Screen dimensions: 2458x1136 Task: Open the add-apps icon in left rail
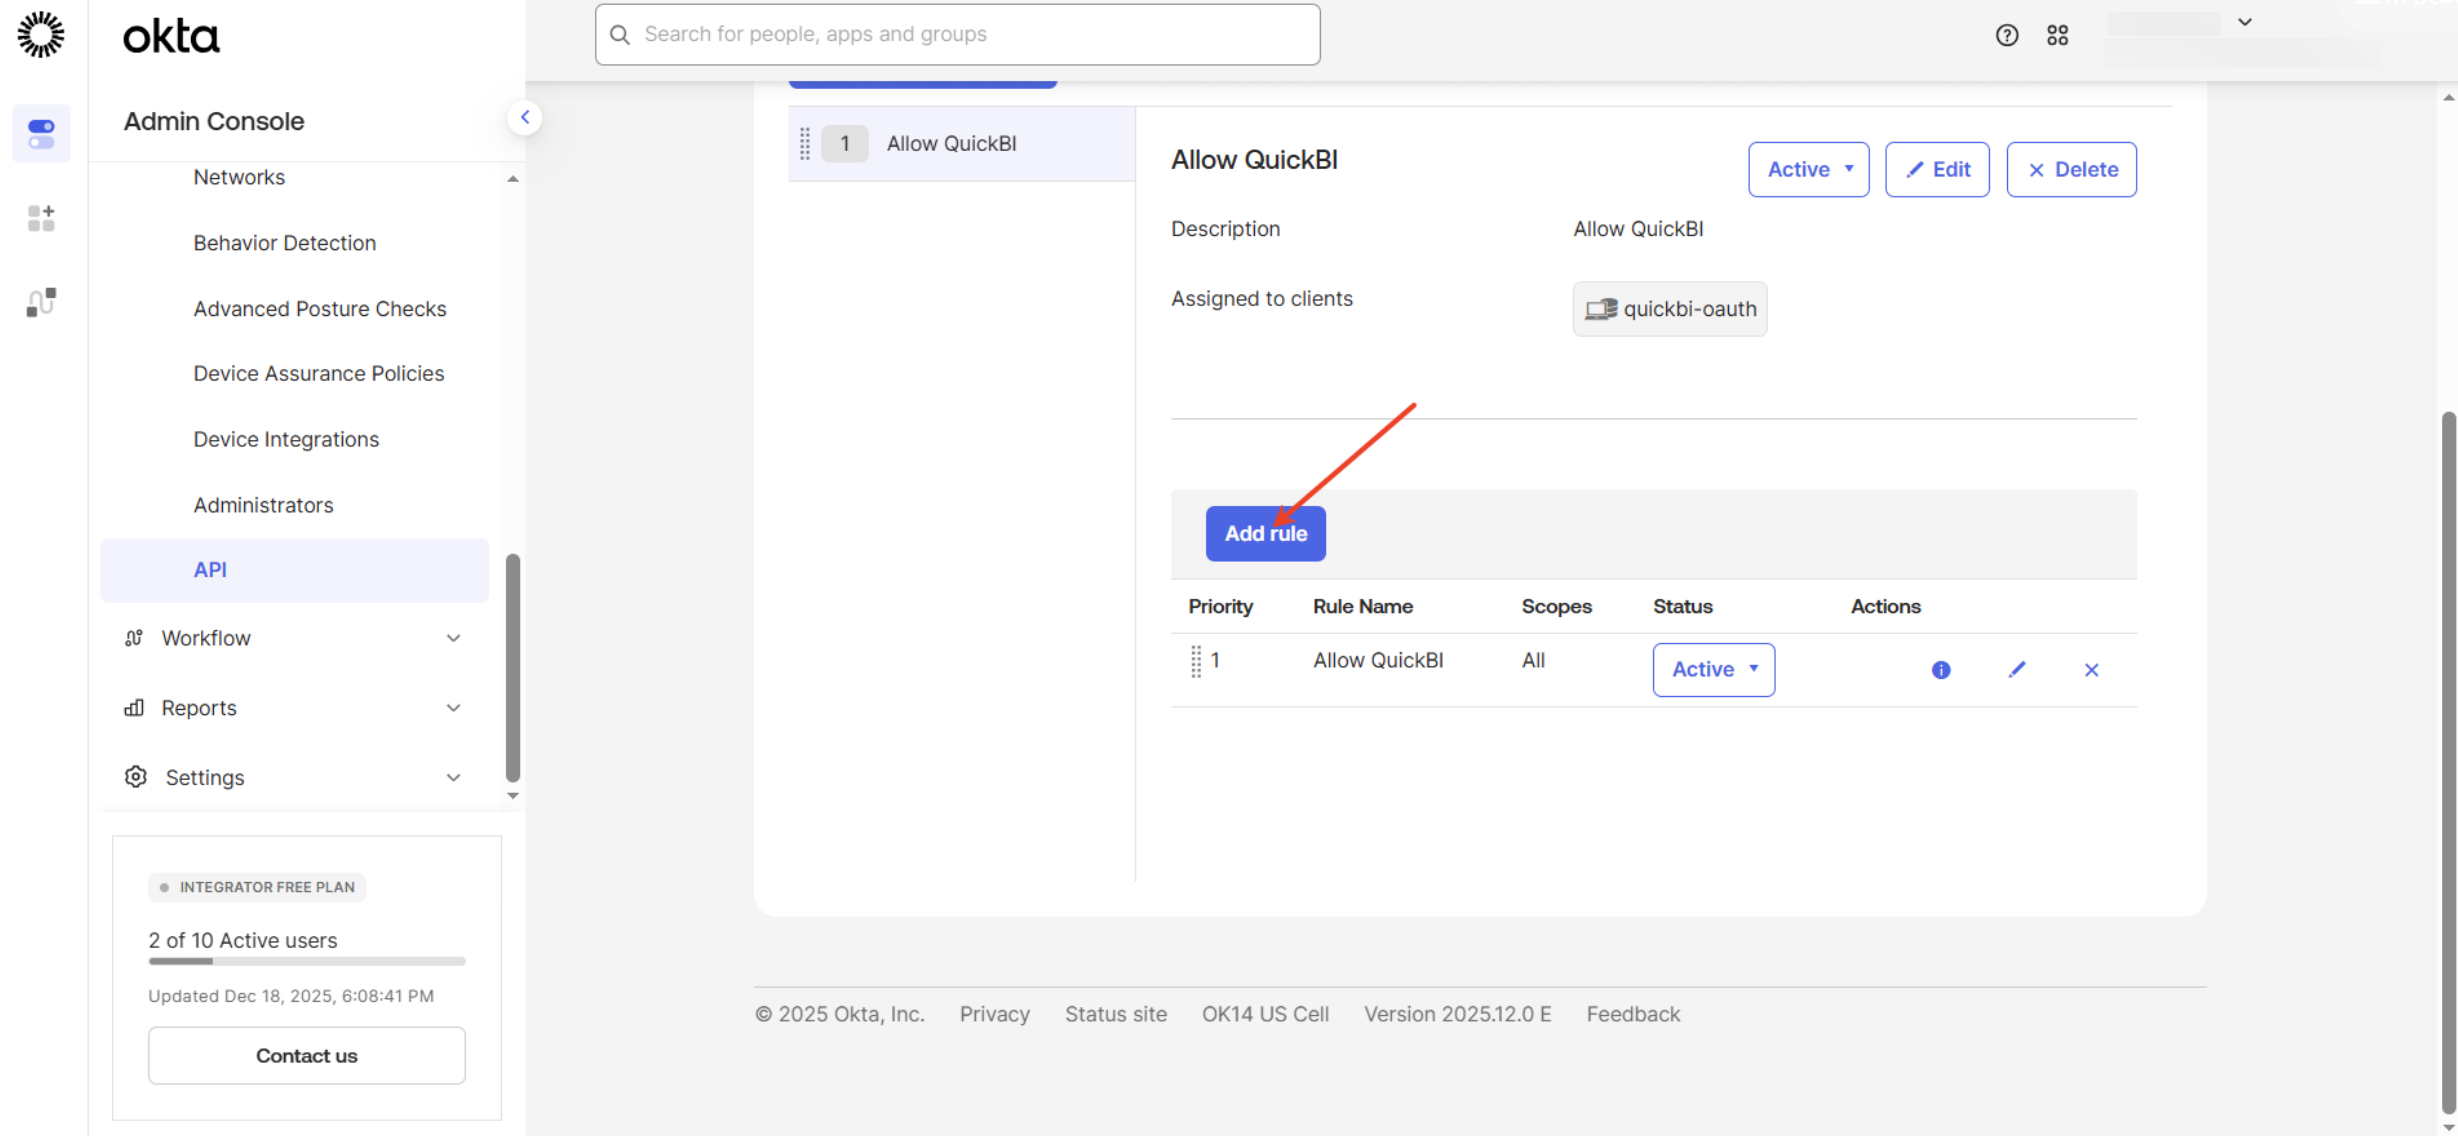coord(41,217)
